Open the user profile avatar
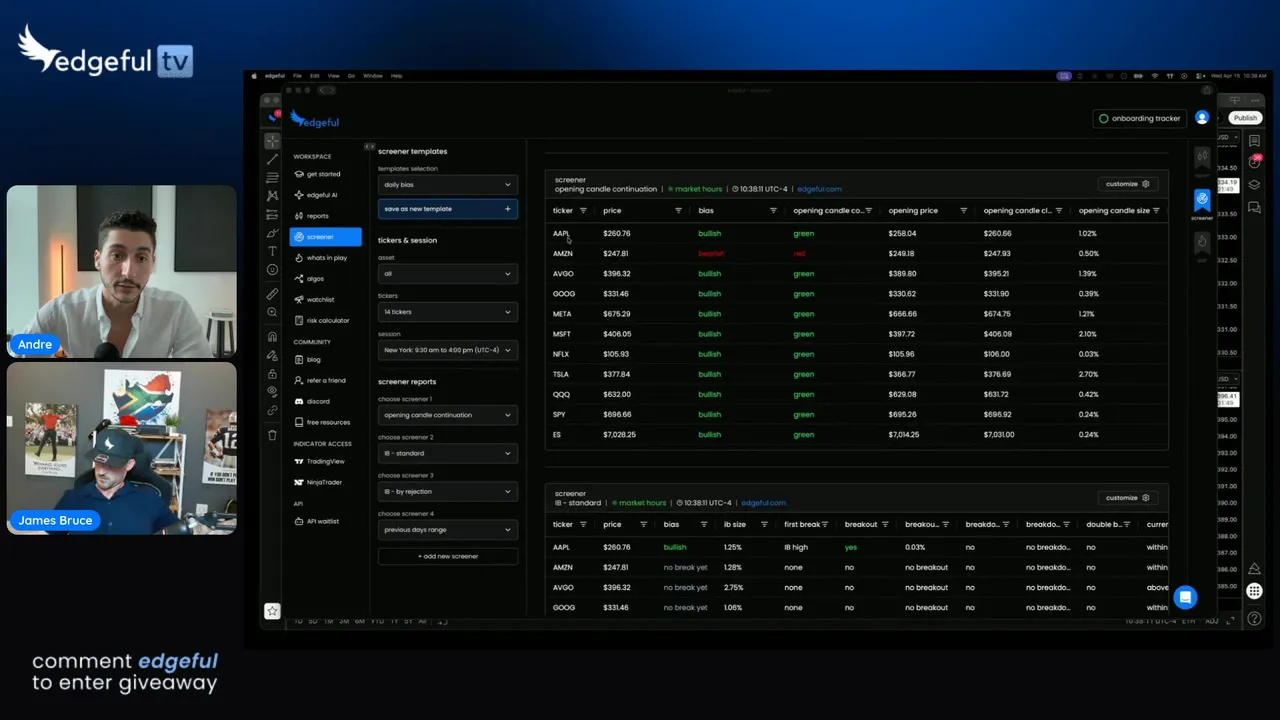 (1202, 118)
